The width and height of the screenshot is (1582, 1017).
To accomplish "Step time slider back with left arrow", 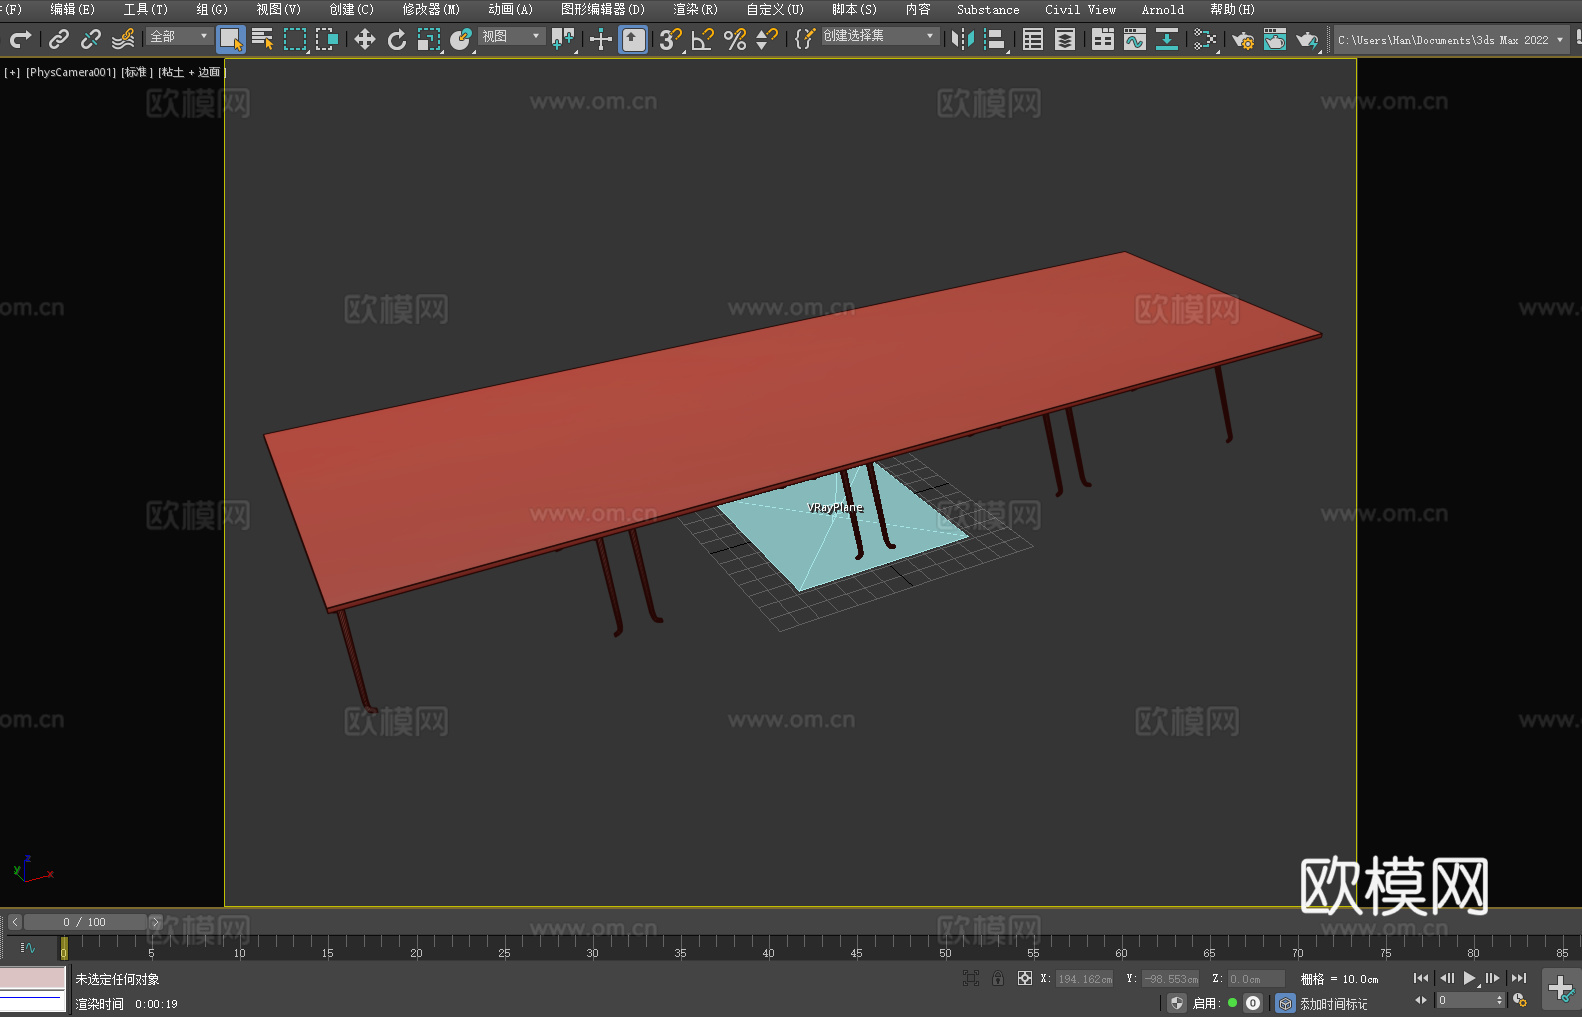I will [15, 922].
